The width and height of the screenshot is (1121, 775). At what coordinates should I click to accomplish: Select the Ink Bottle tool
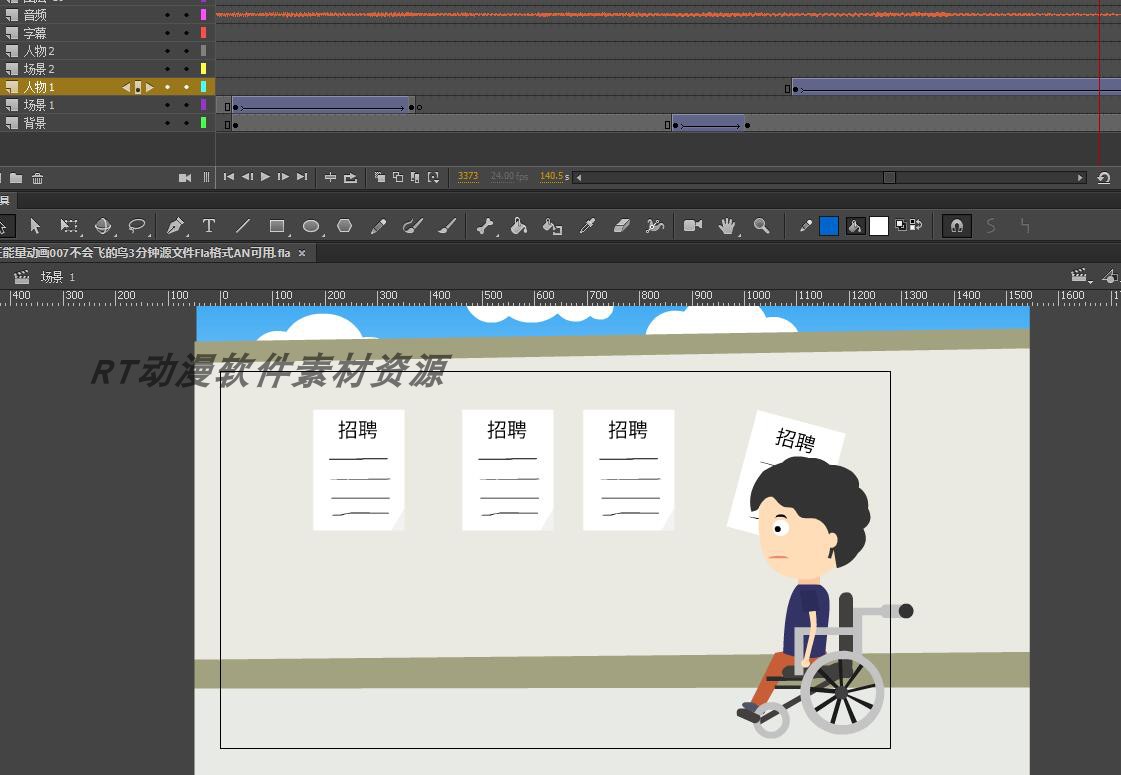pos(553,226)
